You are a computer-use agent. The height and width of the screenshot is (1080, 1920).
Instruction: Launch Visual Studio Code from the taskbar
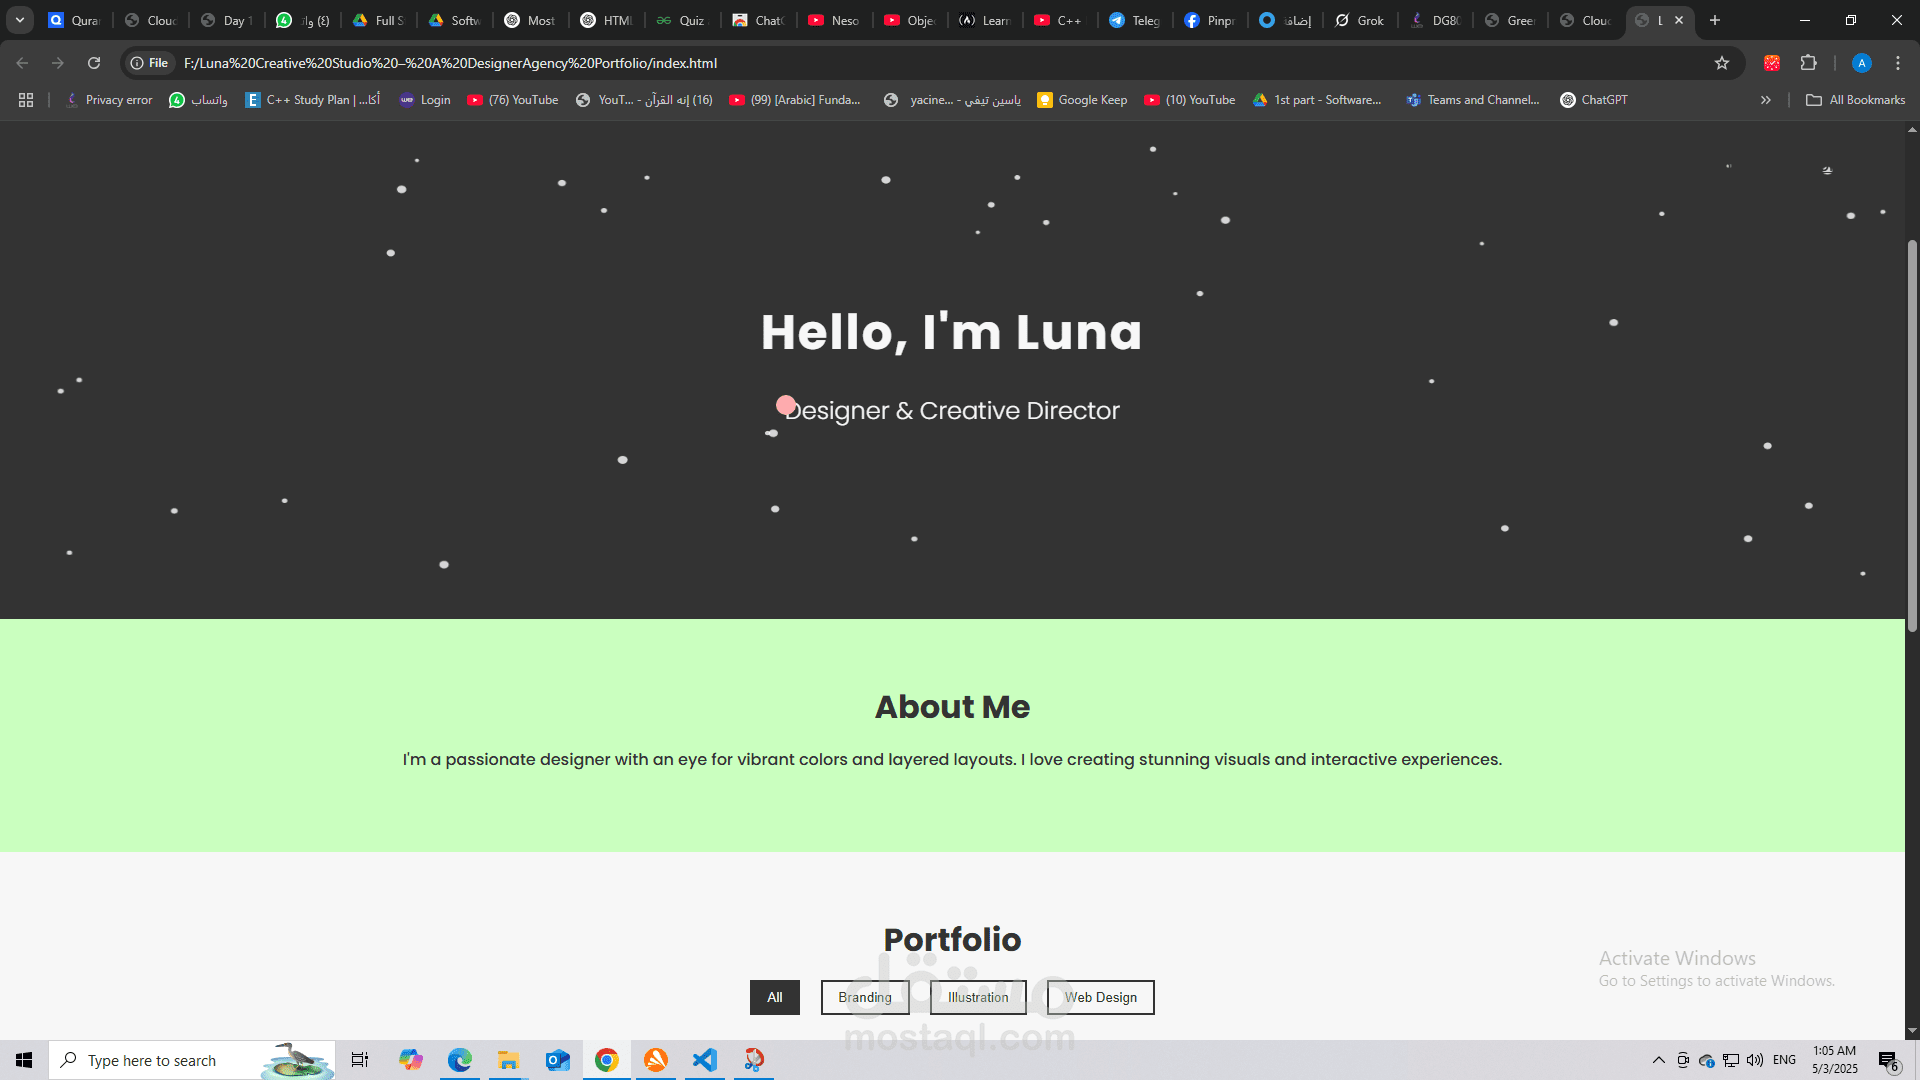coord(706,1060)
